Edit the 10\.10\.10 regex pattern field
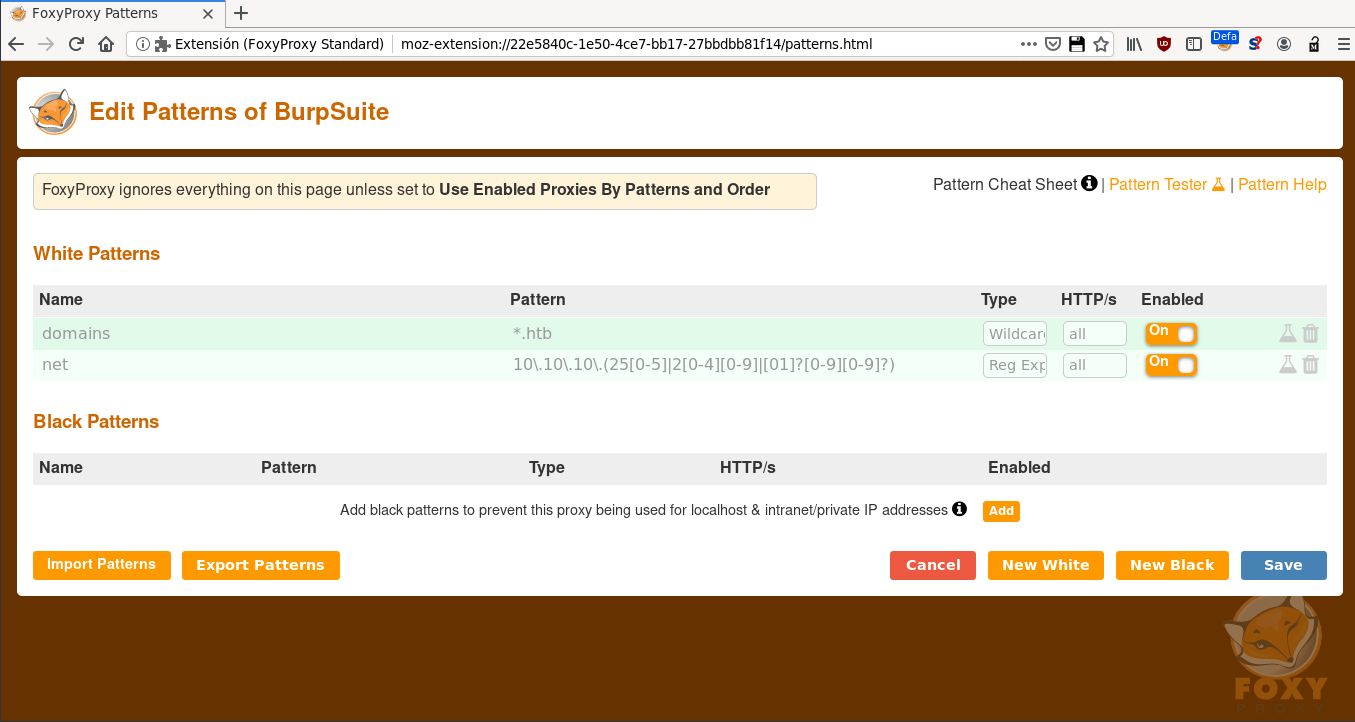The height and width of the screenshot is (722, 1355). click(x=740, y=365)
